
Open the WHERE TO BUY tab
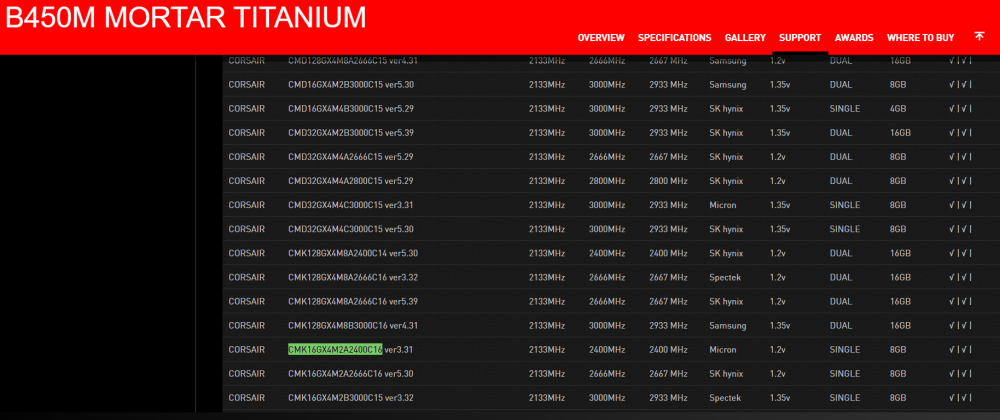(920, 38)
